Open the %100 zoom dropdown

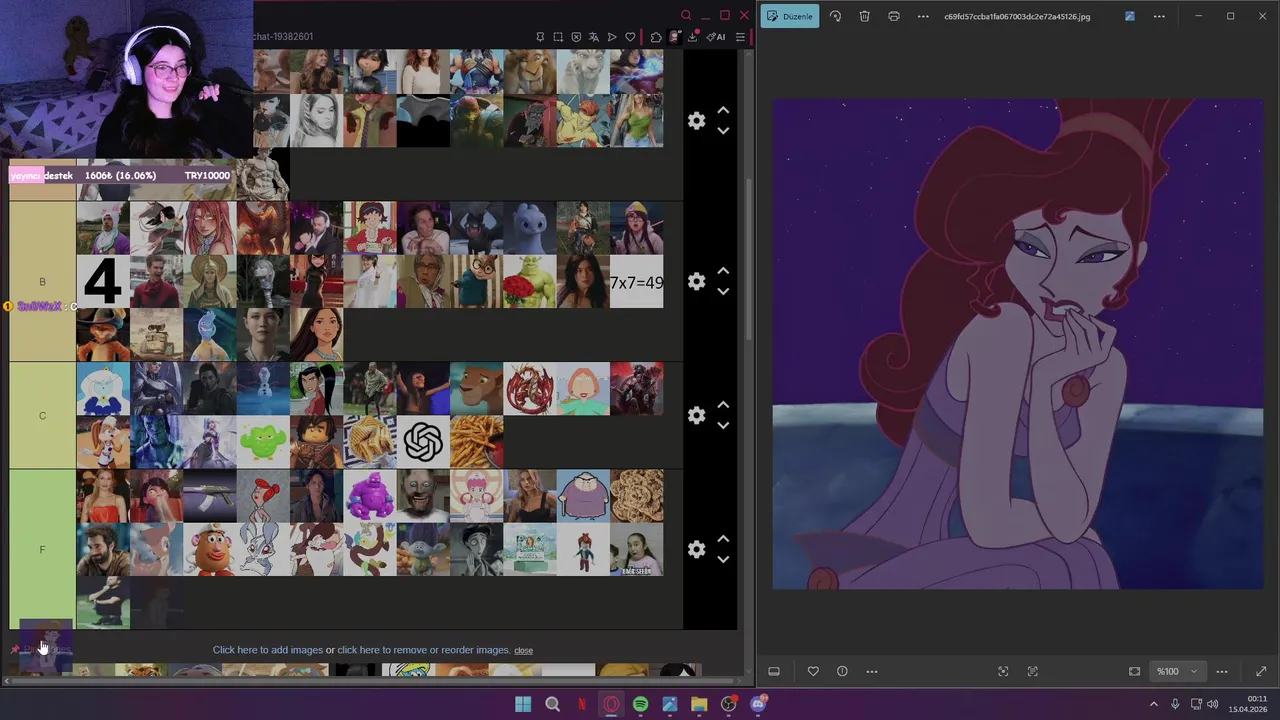coord(1176,671)
